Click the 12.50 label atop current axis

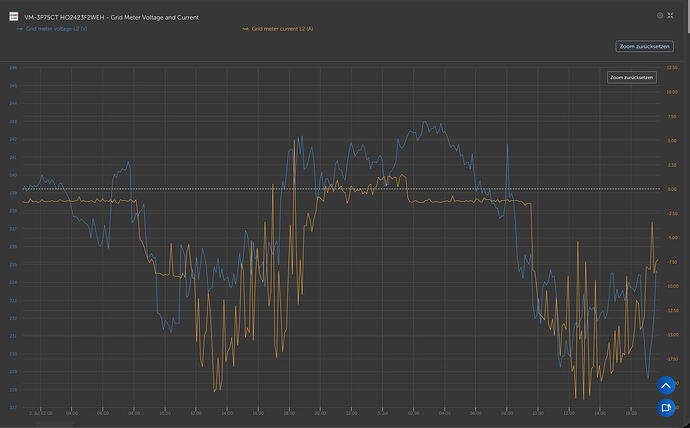click(x=672, y=68)
